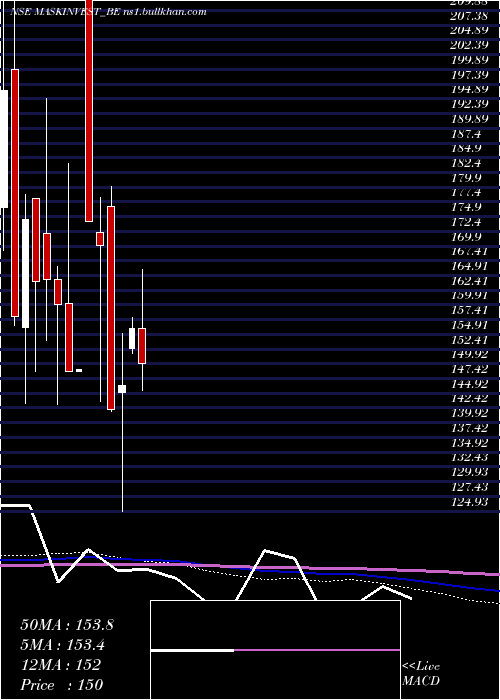Click the last red candlestick near 152
Viewport: 500px width, 700px height.
click(x=142, y=346)
